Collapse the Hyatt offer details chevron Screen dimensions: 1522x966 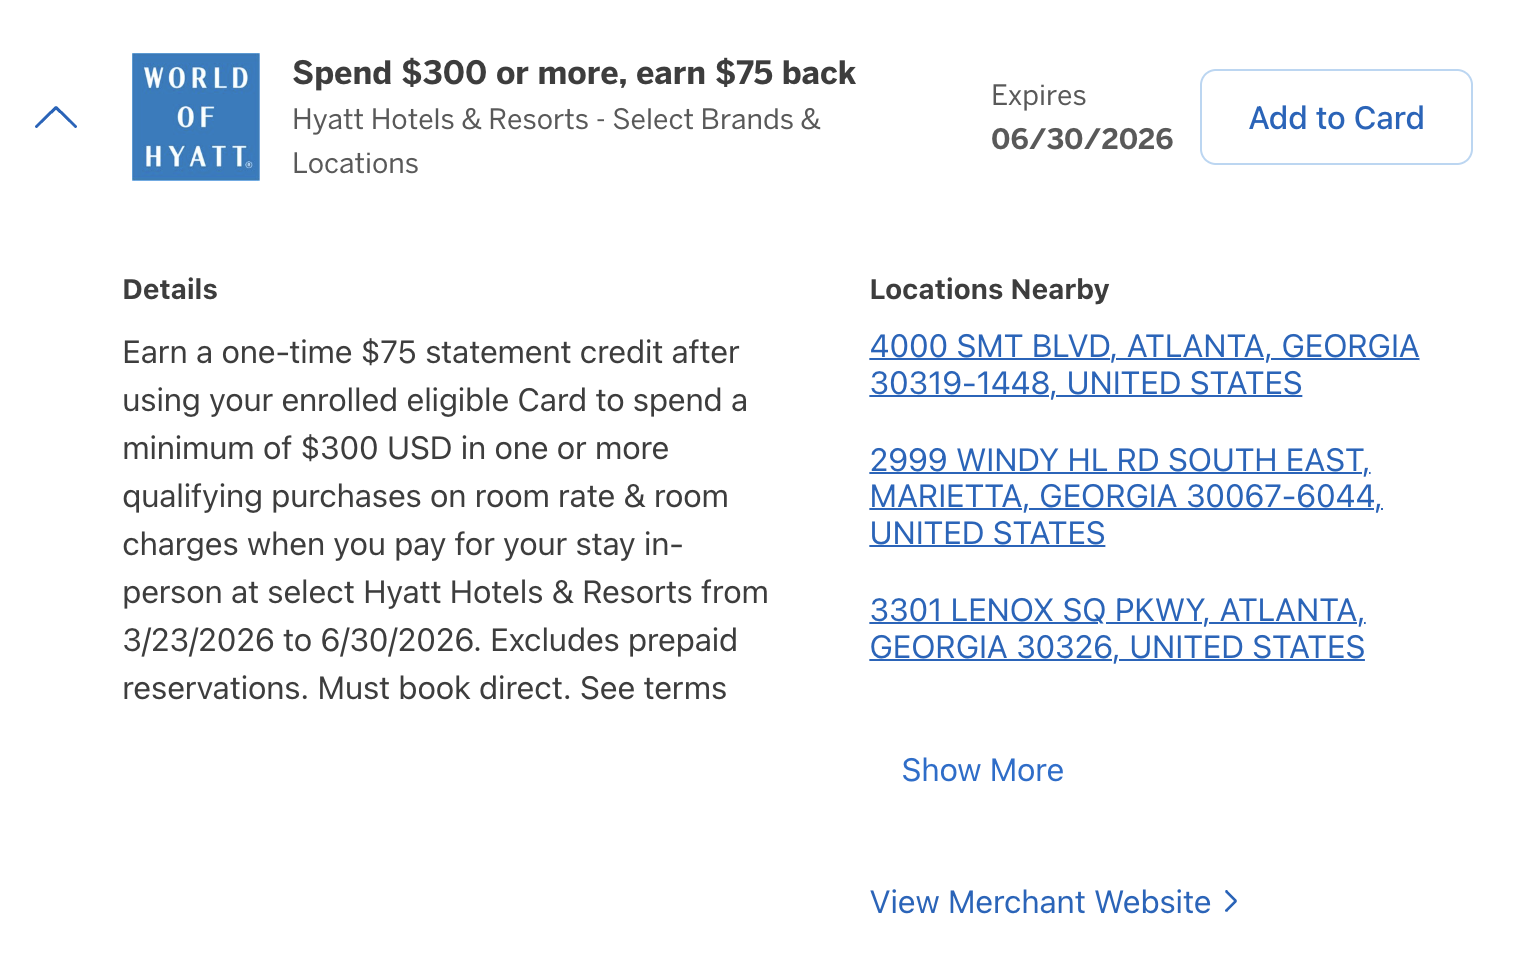pyautogui.click(x=56, y=118)
